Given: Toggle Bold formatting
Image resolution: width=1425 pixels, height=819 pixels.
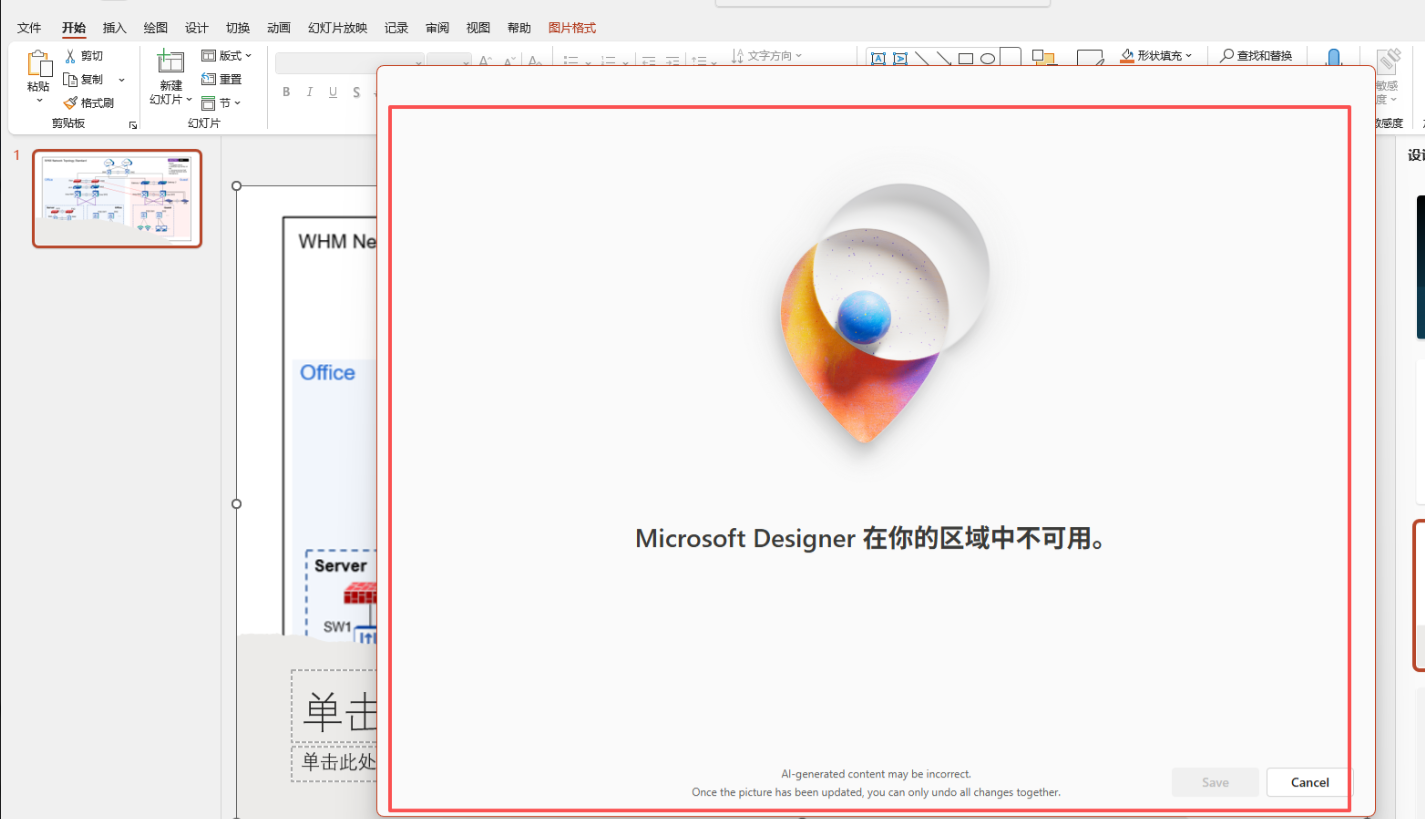Looking at the screenshot, I should 286,93.
